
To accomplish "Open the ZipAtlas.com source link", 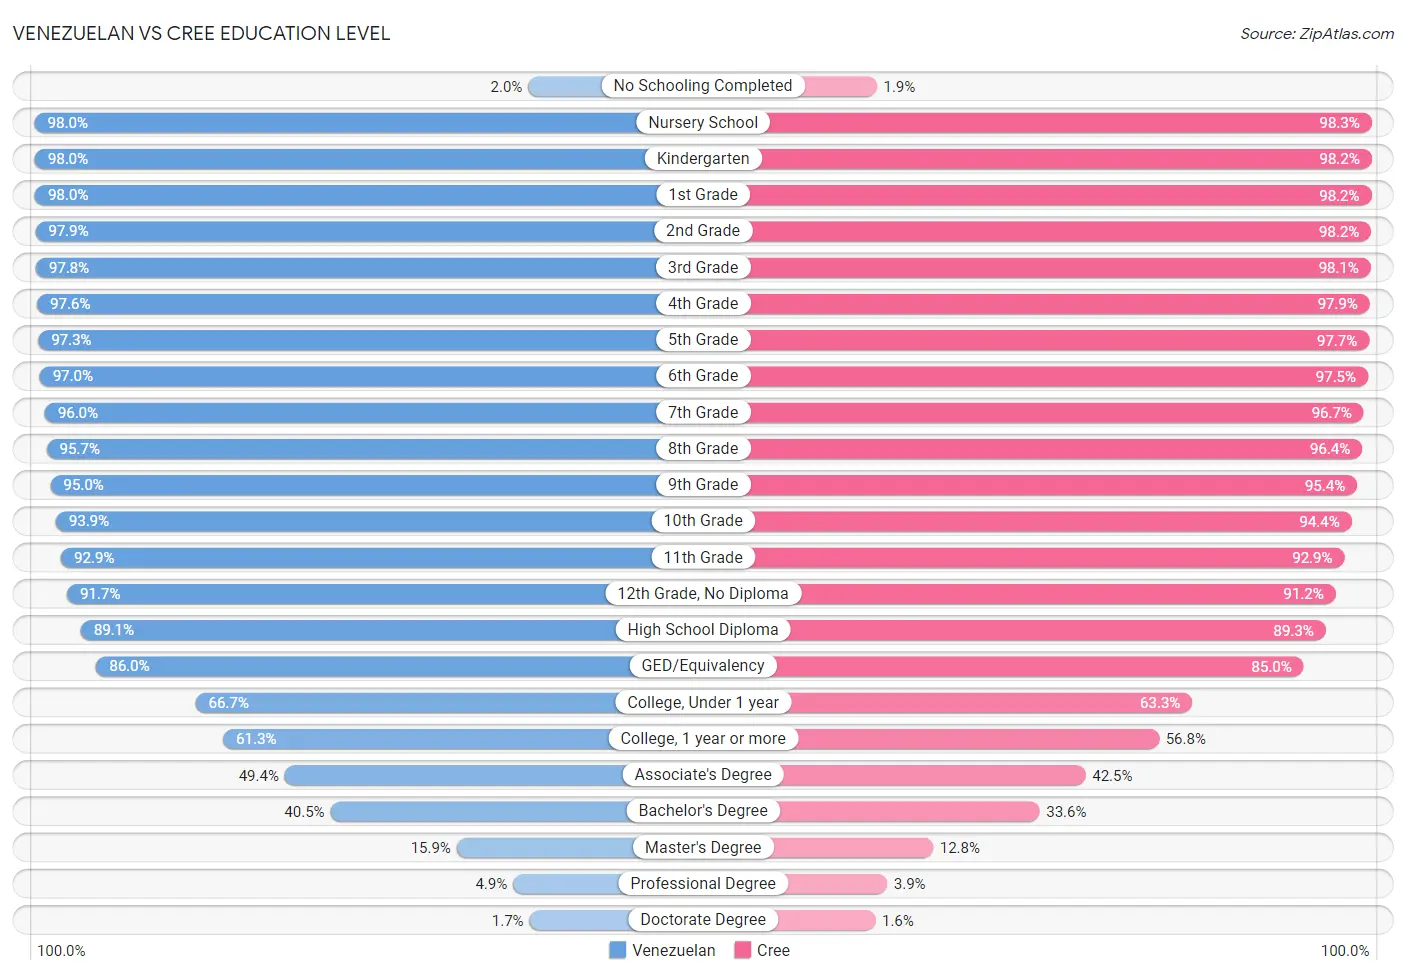I will (1316, 34).
